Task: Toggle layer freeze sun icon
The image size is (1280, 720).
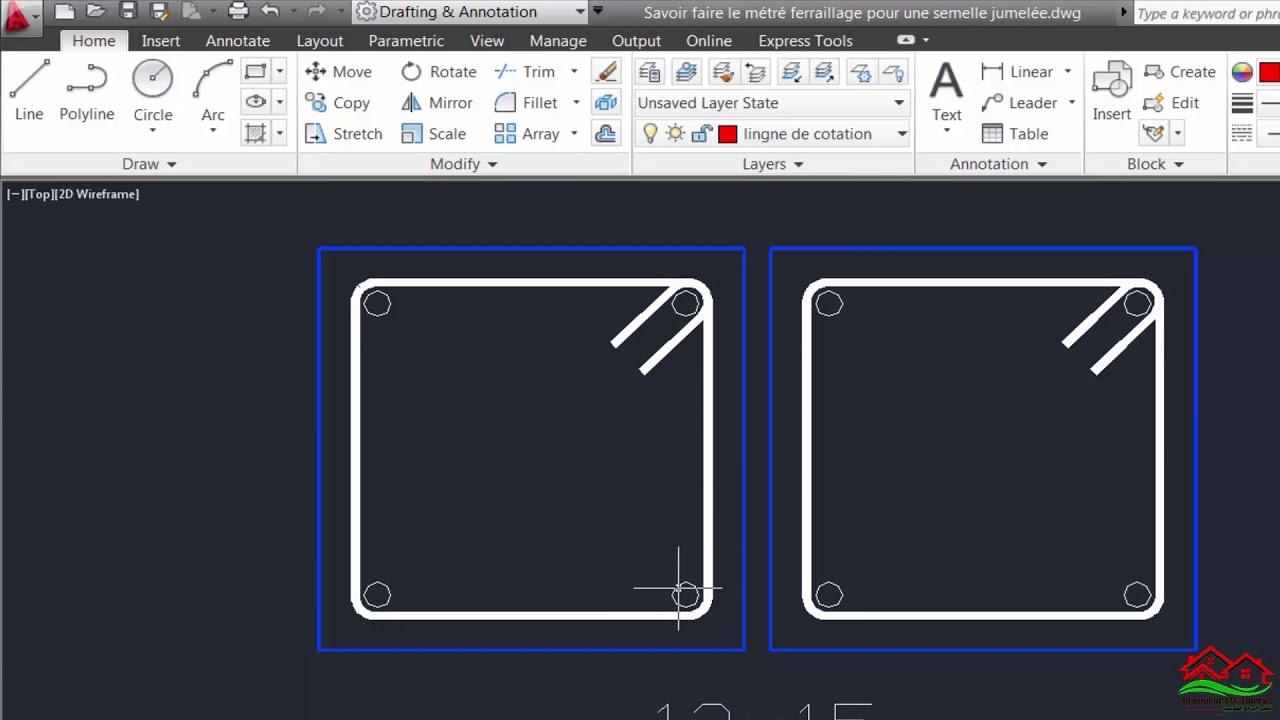Action: point(675,134)
